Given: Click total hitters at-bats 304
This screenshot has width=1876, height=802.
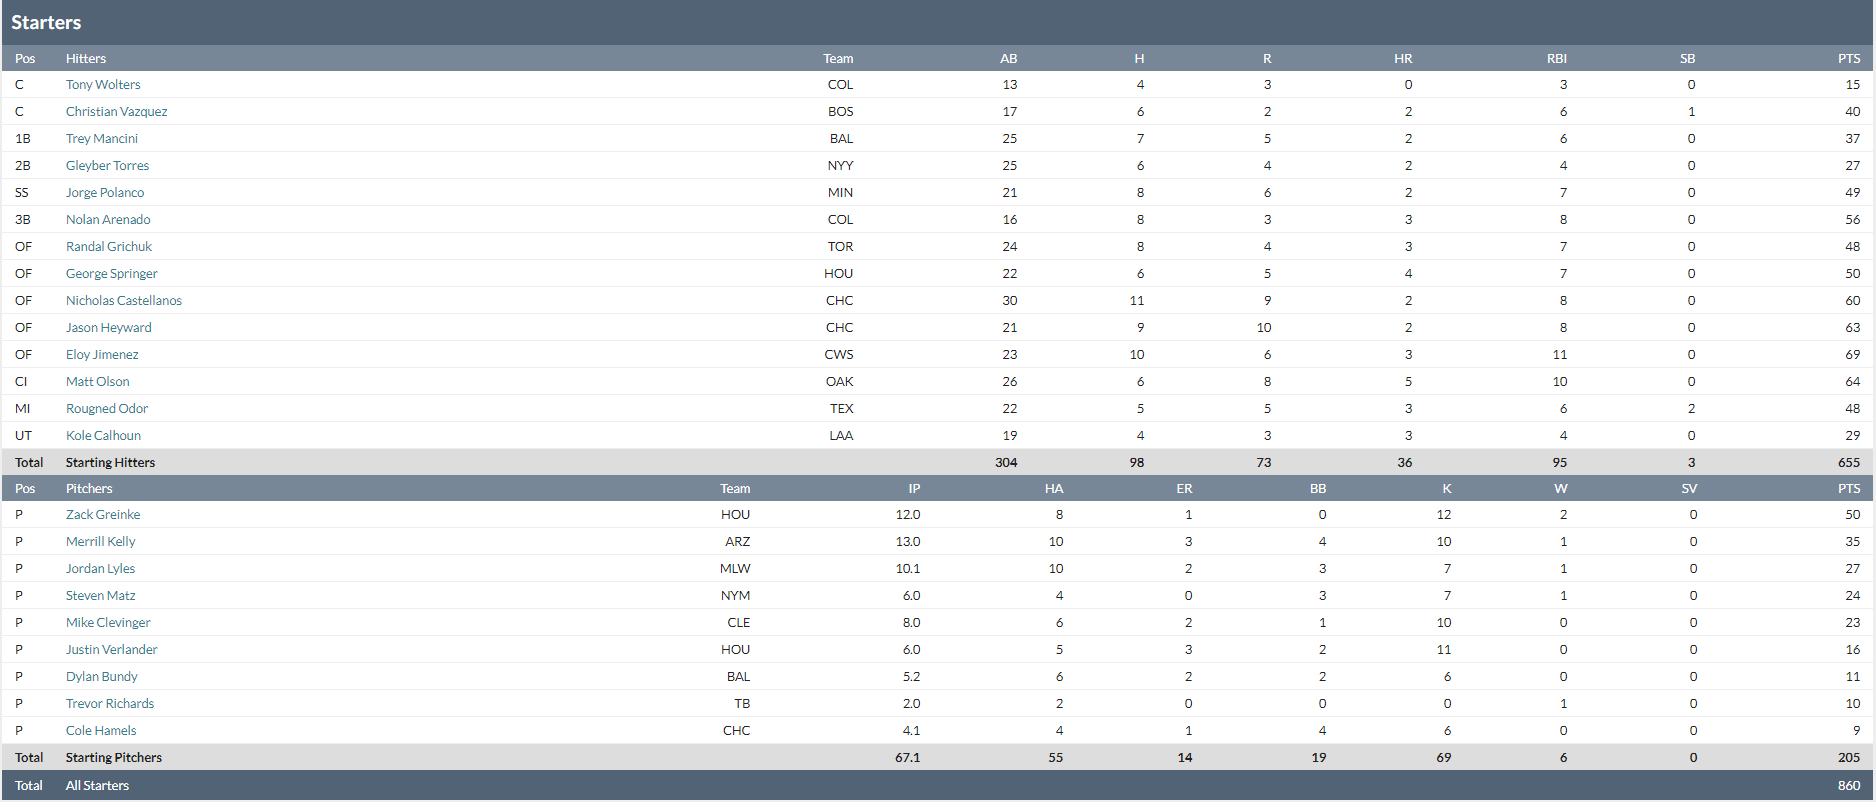Looking at the screenshot, I should click(1006, 463).
